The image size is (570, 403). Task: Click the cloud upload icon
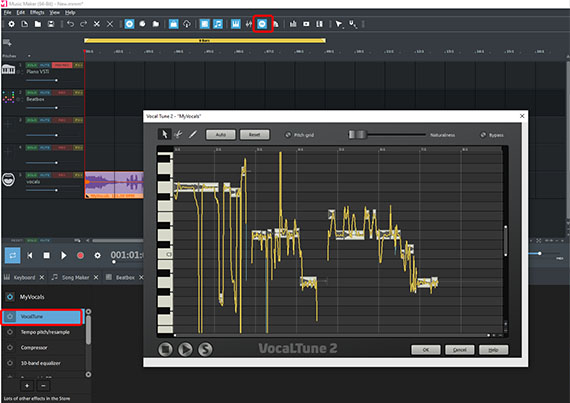(x=187, y=24)
